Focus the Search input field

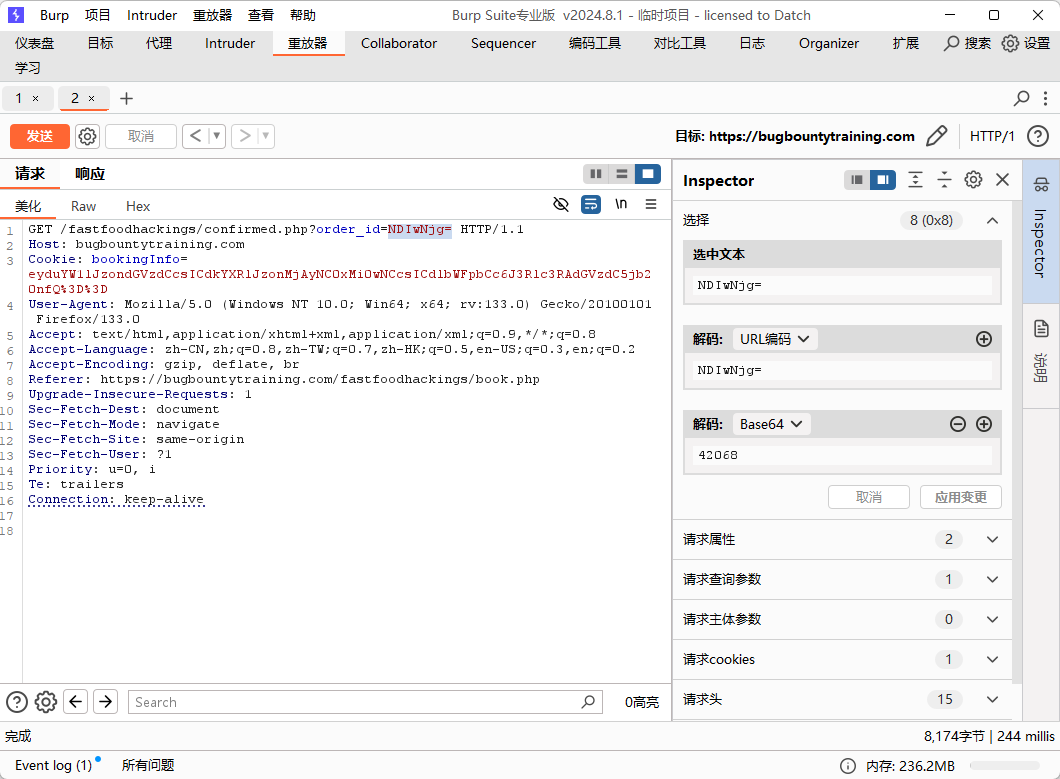(365, 702)
